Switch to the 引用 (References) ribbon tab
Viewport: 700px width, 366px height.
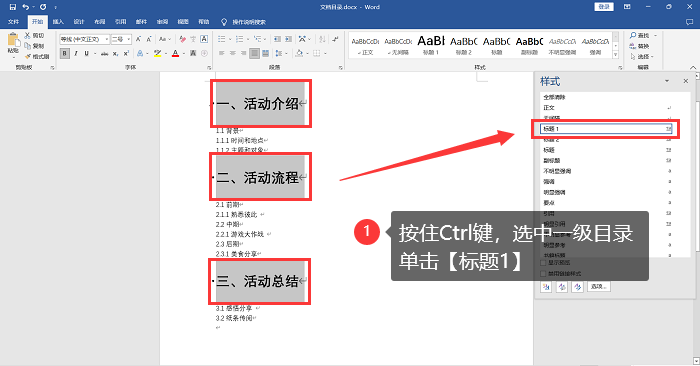tap(121, 21)
